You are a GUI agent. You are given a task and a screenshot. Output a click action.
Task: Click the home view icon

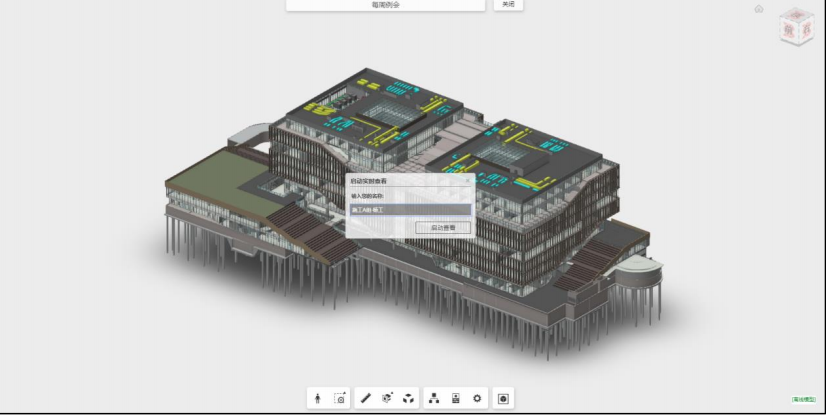(759, 9)
